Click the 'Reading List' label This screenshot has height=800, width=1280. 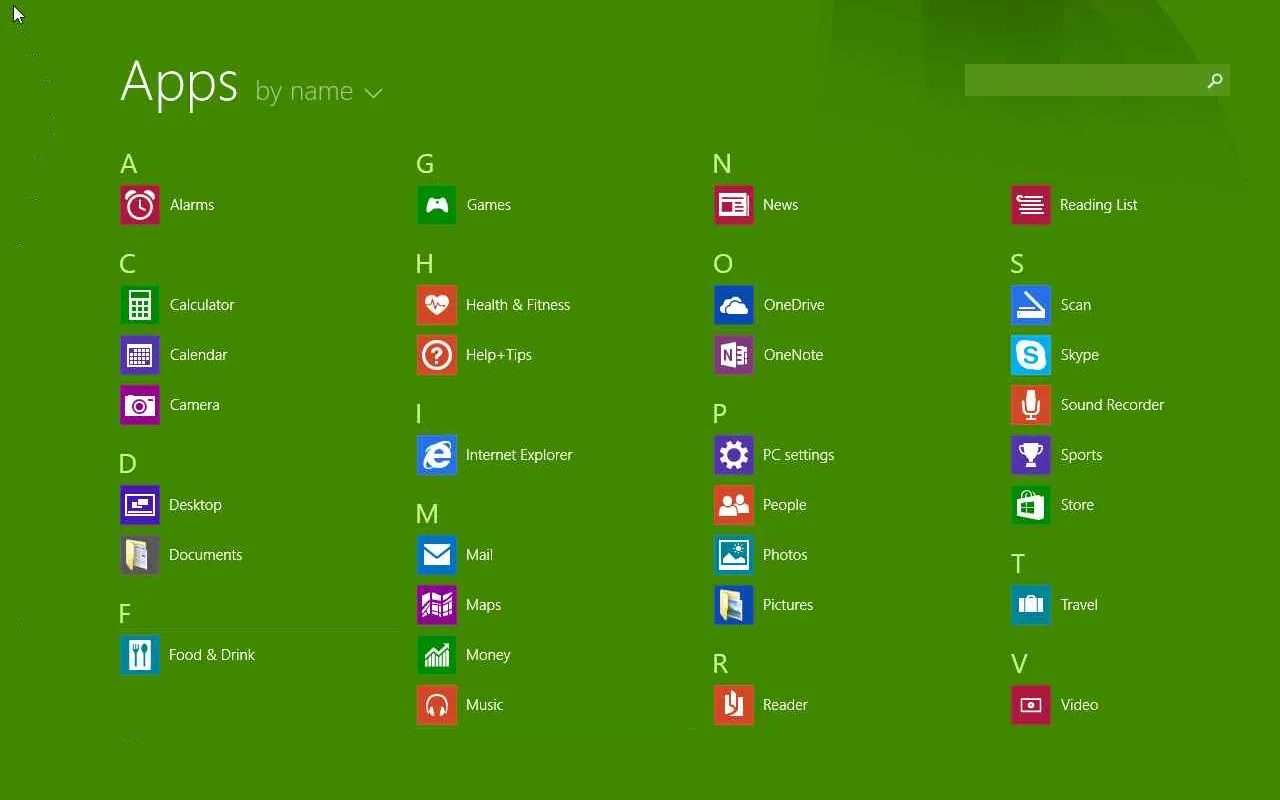1098,205
